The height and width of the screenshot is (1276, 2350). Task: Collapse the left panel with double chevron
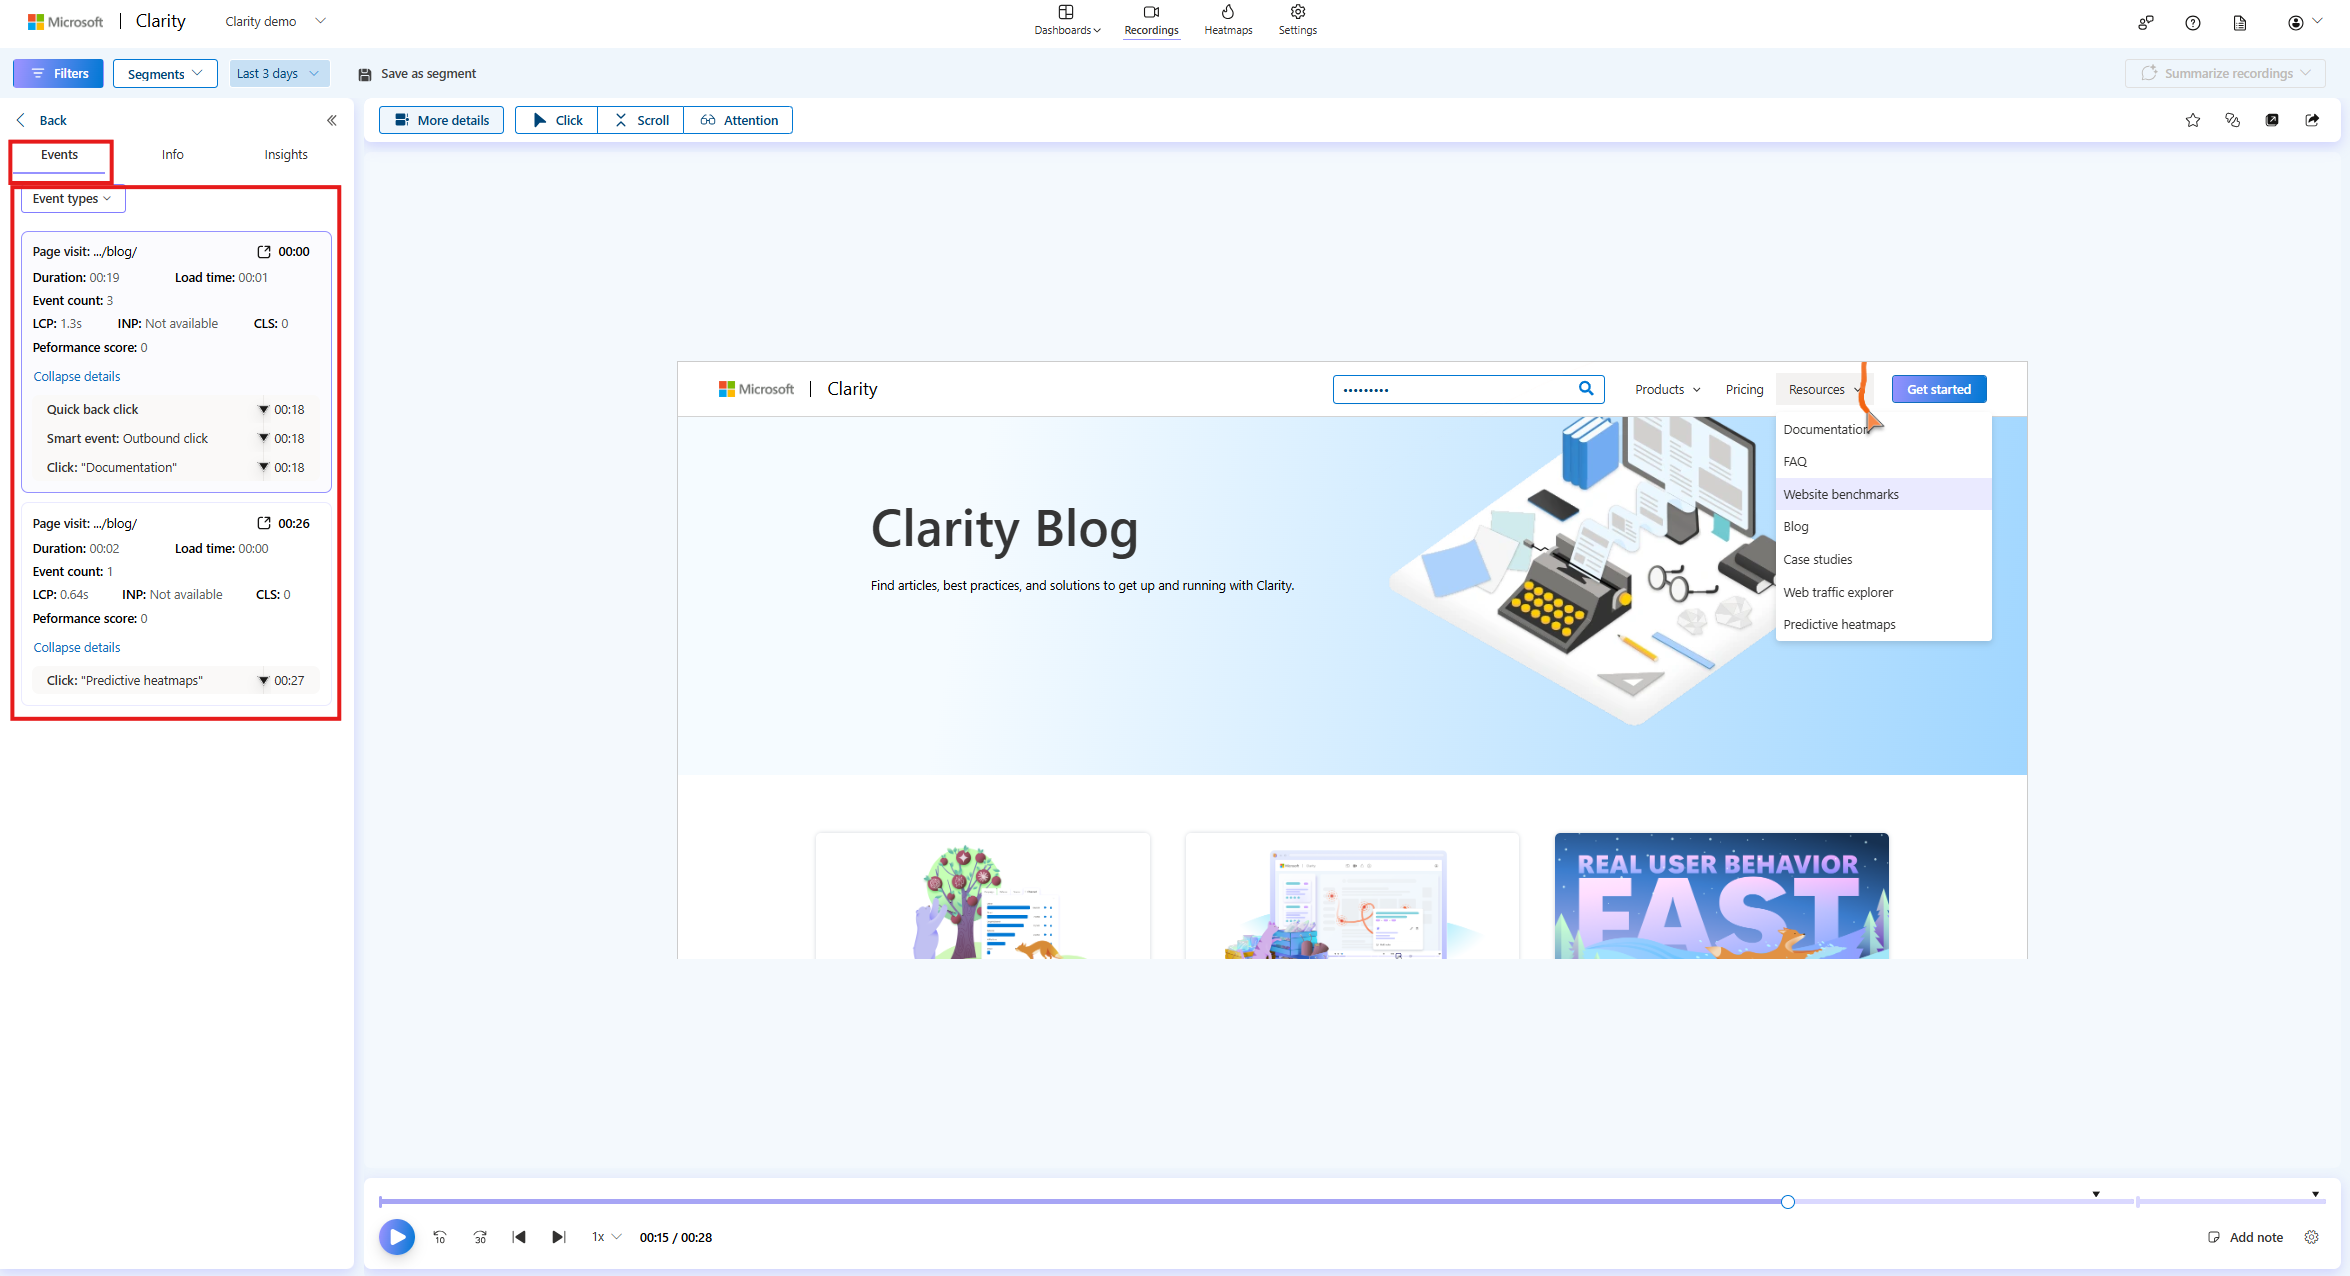(x=332, y=120)
